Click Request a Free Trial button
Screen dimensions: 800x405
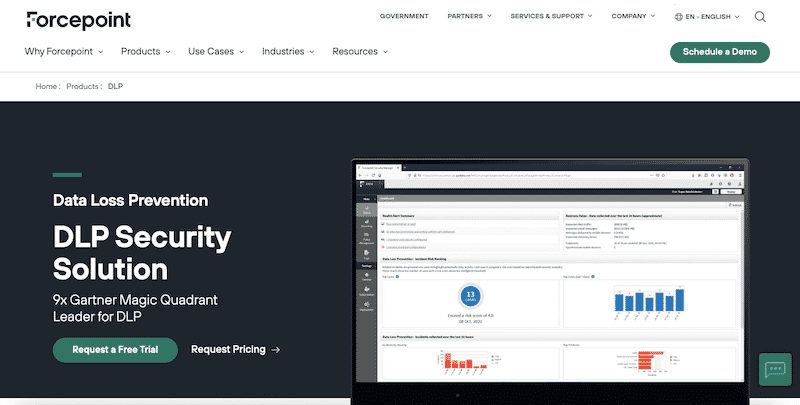(115, 350)
